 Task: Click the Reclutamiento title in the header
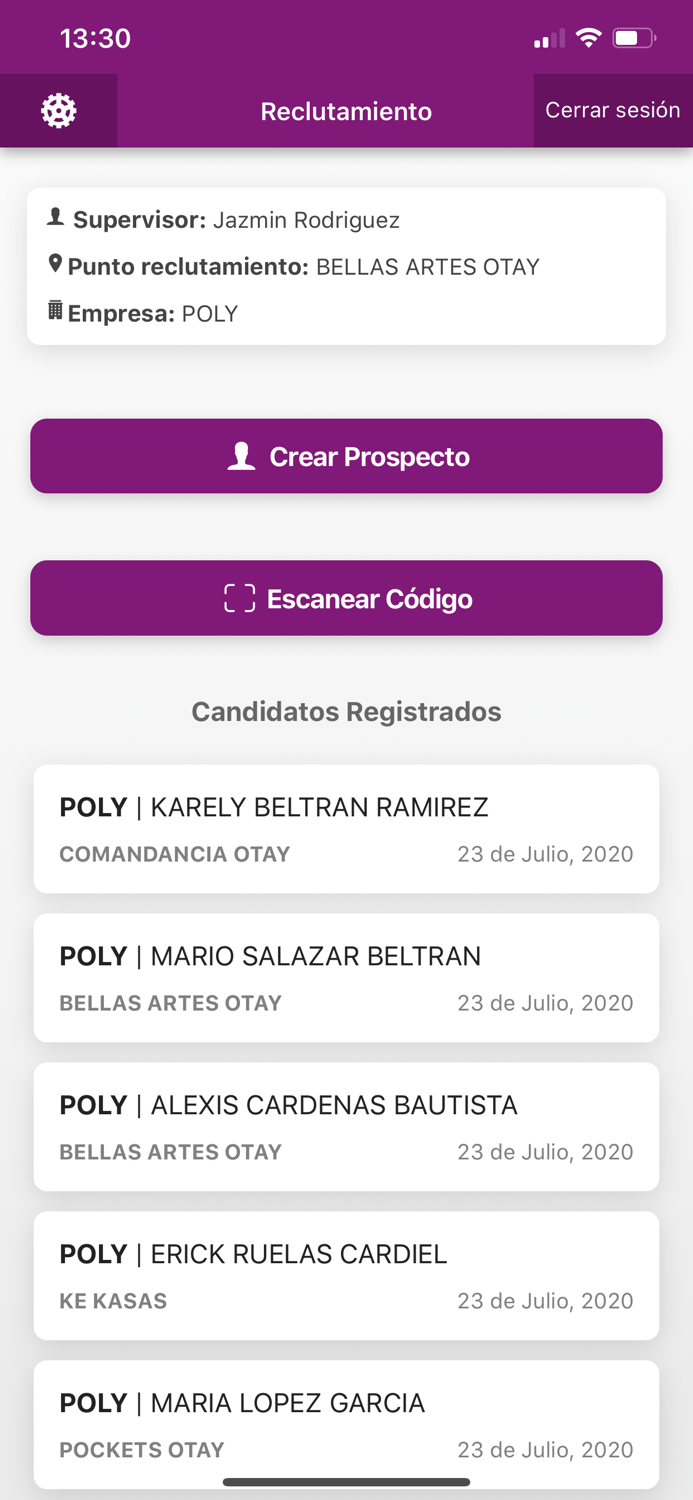[x=346, y=111]
